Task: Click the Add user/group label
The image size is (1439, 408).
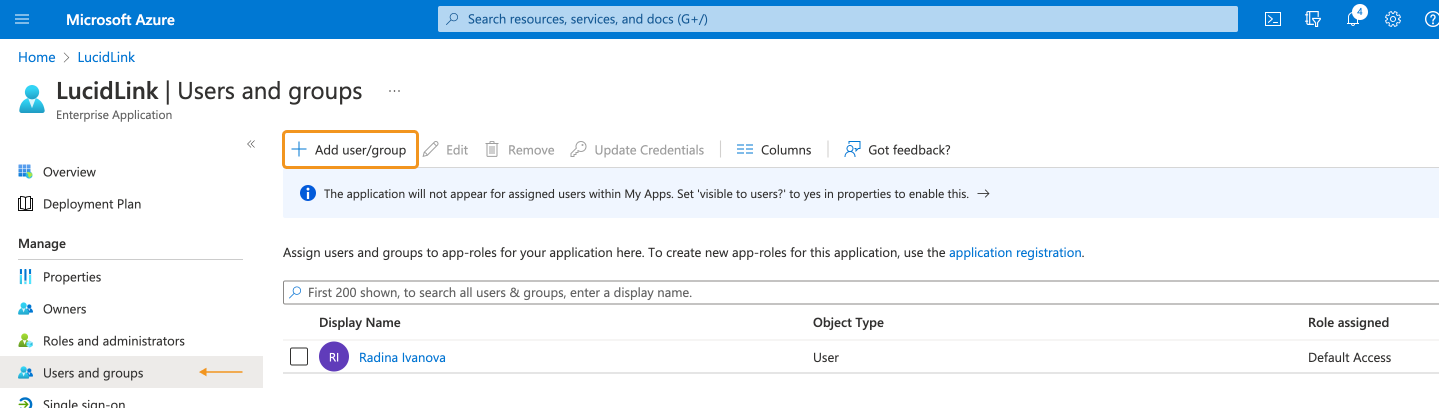Action: (360, 150)
